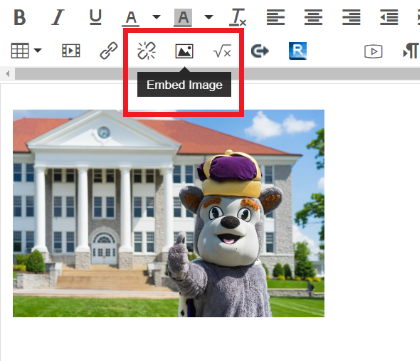The image size is (420, 361).
Task: Click the Embed Image icon
Action: click(184, 51)
